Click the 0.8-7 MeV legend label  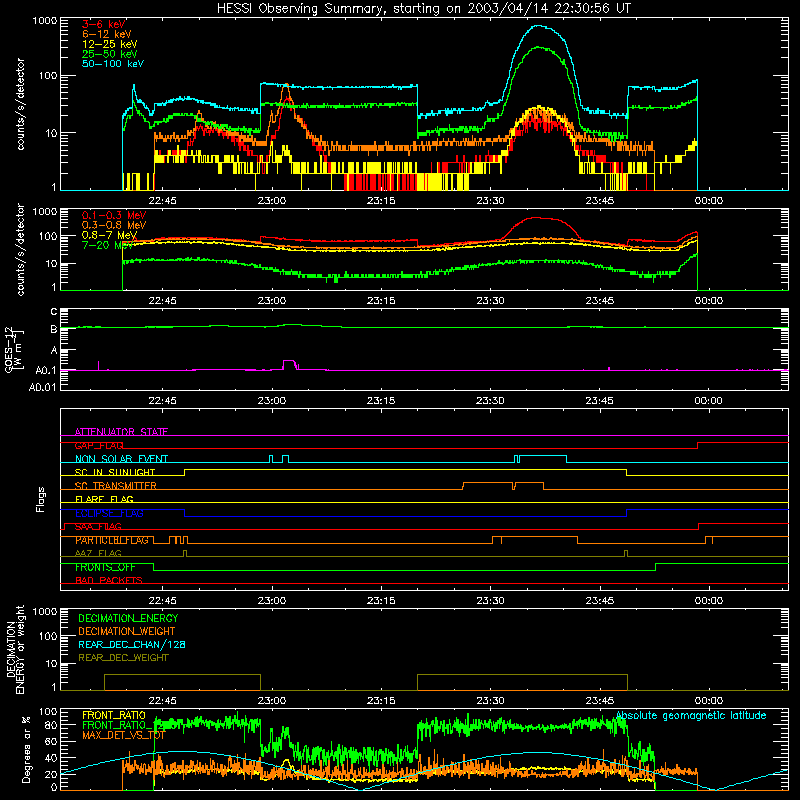109,235
